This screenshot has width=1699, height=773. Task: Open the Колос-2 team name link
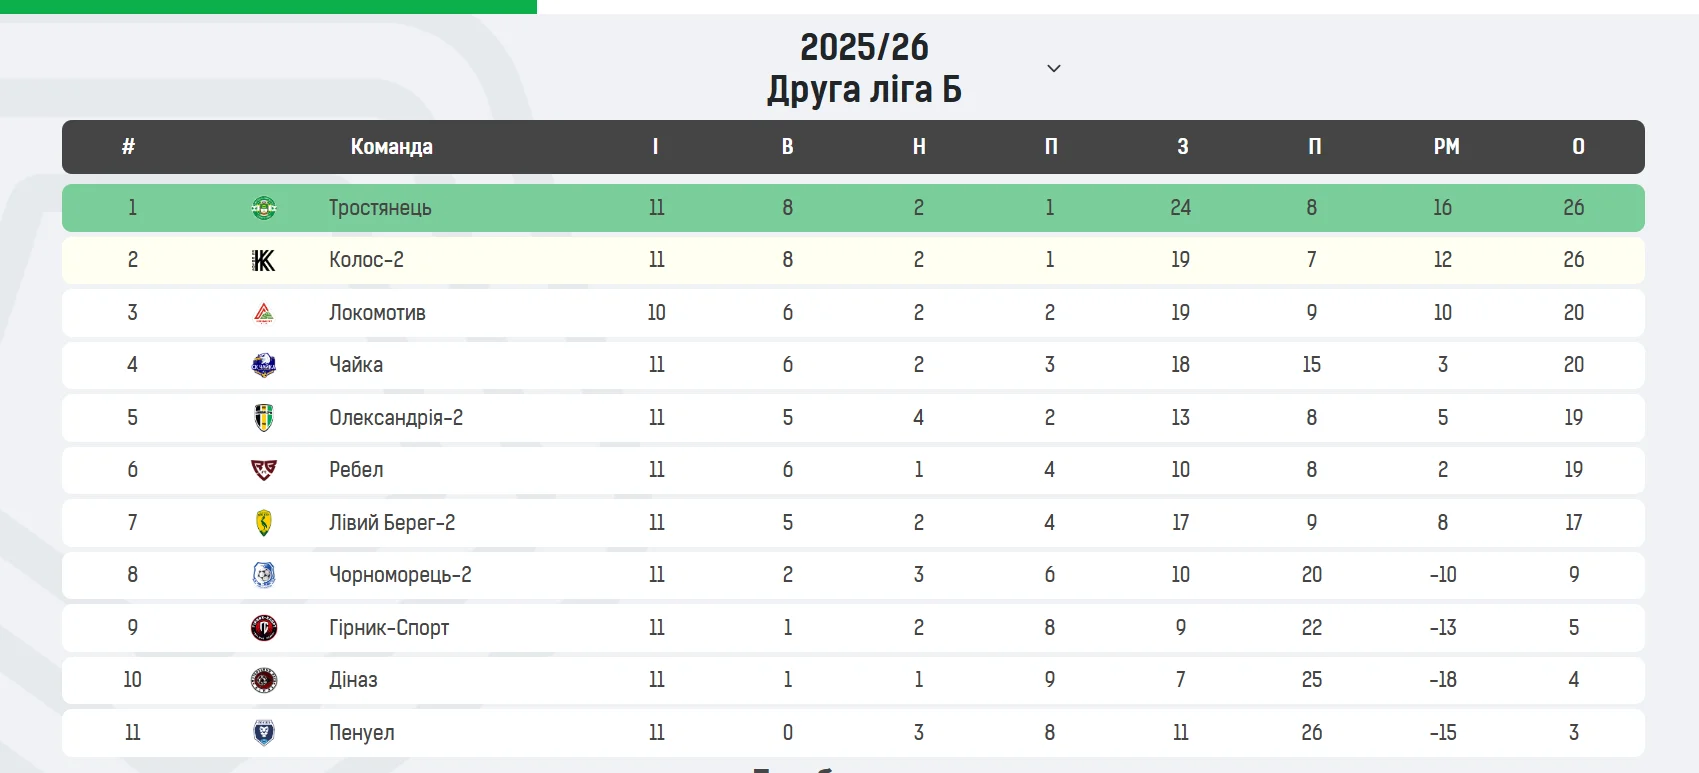coord(366,260)
